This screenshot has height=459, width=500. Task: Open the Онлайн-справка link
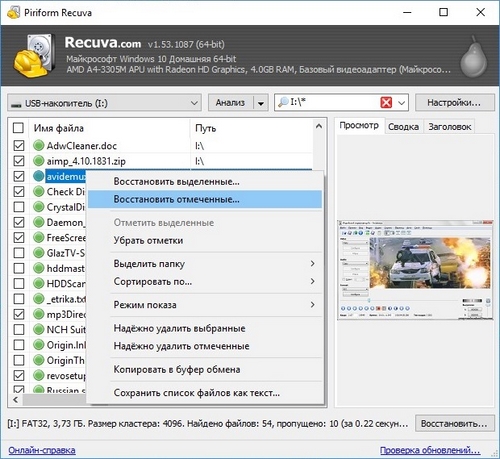tap(42, 450)
